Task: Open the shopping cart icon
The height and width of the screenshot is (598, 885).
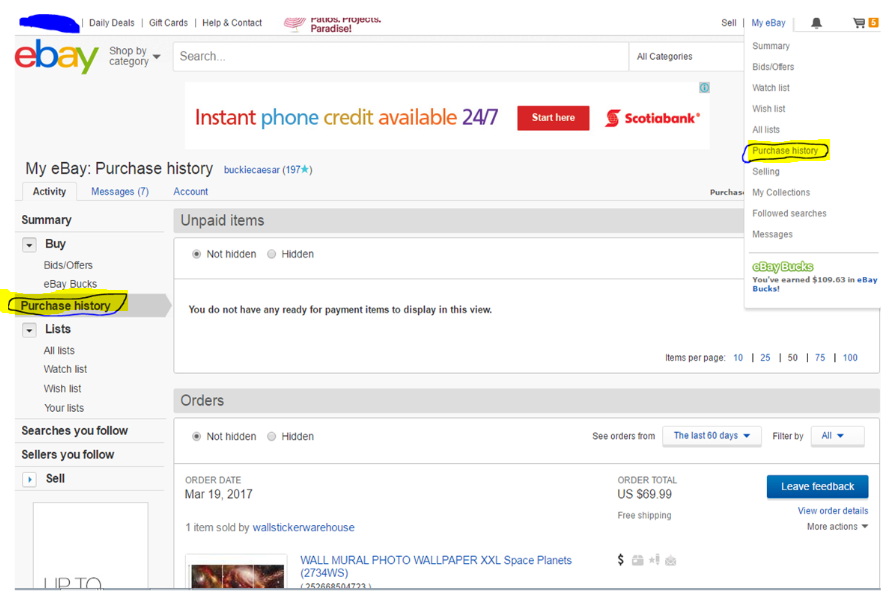Action: pyautogui.click(x=859, y=23)
